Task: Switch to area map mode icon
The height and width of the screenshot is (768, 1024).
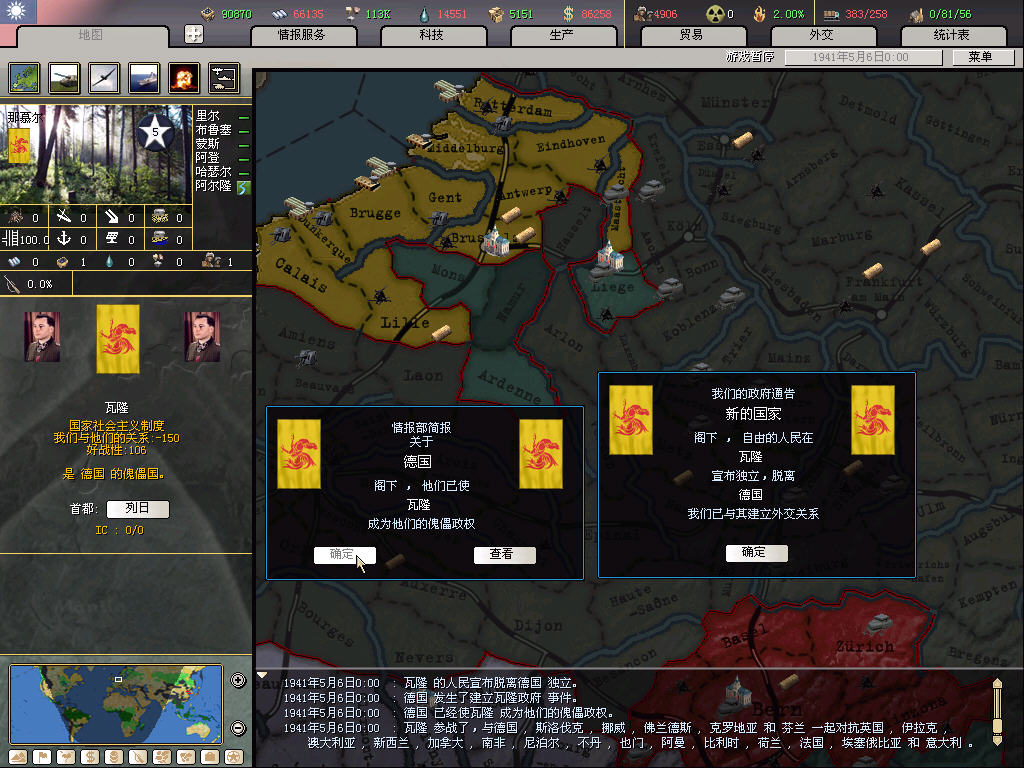Action: coord(186,757)
